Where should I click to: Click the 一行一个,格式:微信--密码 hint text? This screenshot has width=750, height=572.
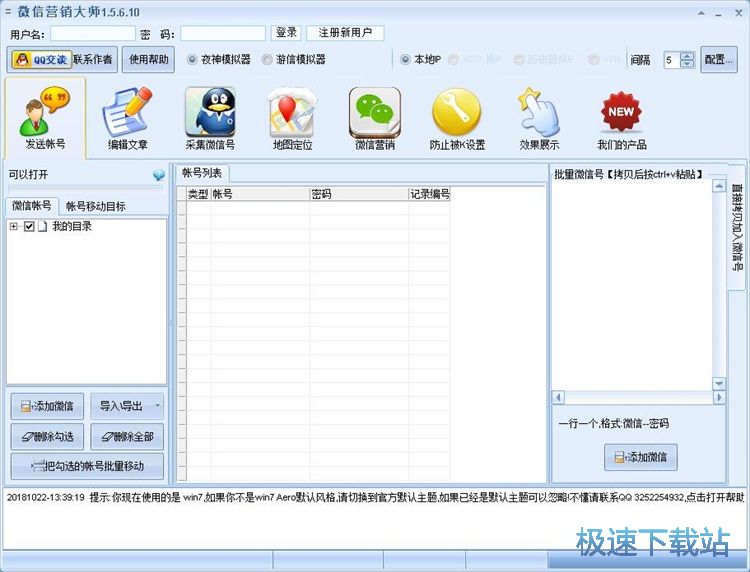pos(613,423)
